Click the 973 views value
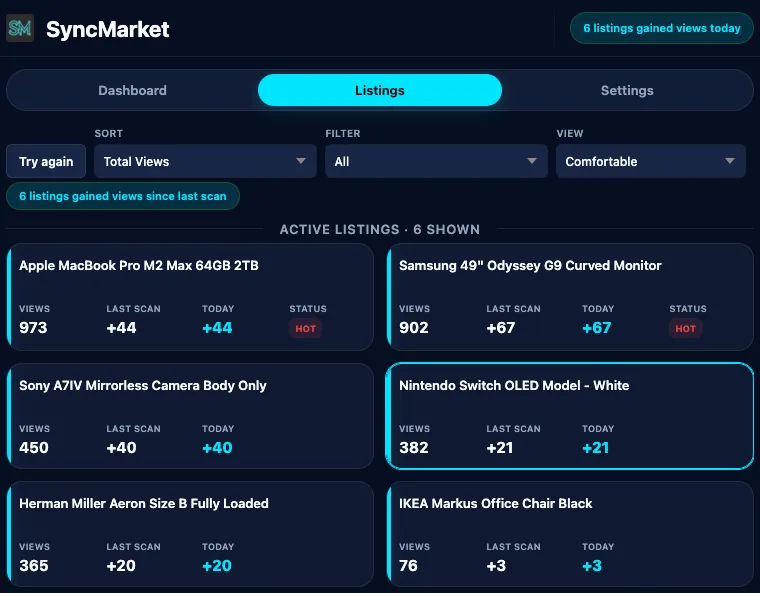This screenshot has width=760, height=593. pyautogui.click(x=33, y=328)
